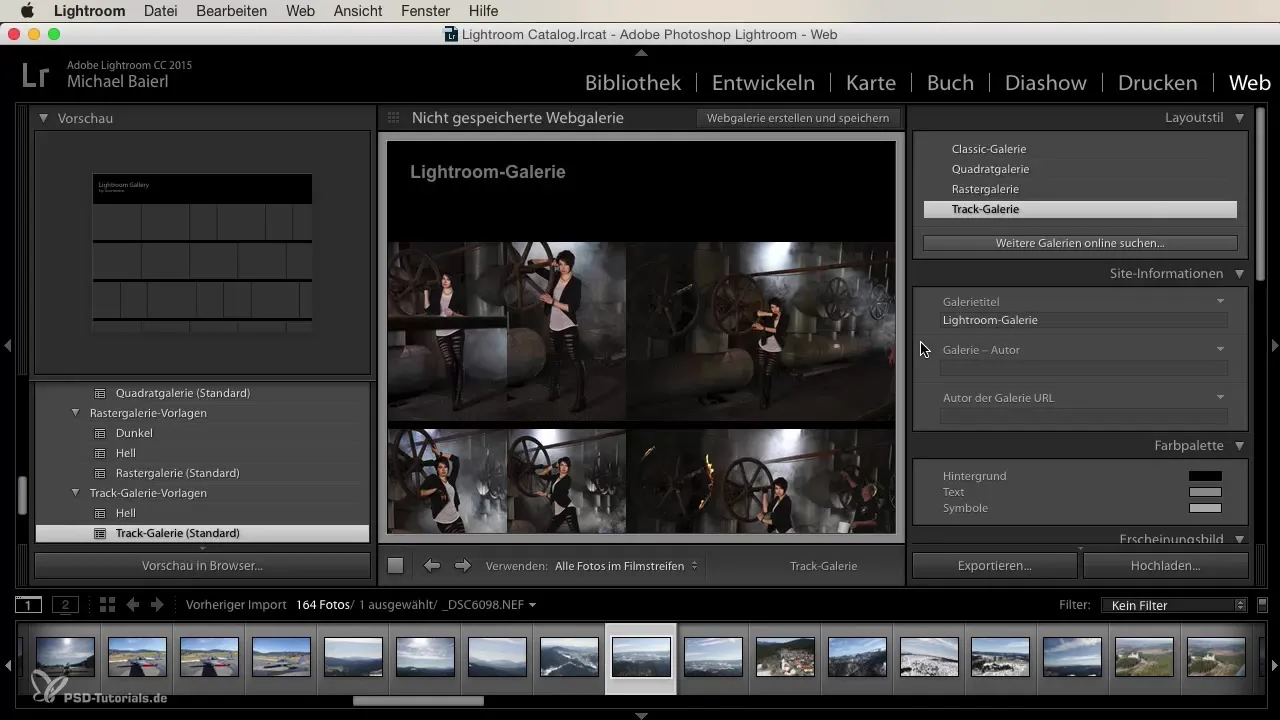Hide the right panel arrow
The image size is (1280, 720).
coord(1274,345)
